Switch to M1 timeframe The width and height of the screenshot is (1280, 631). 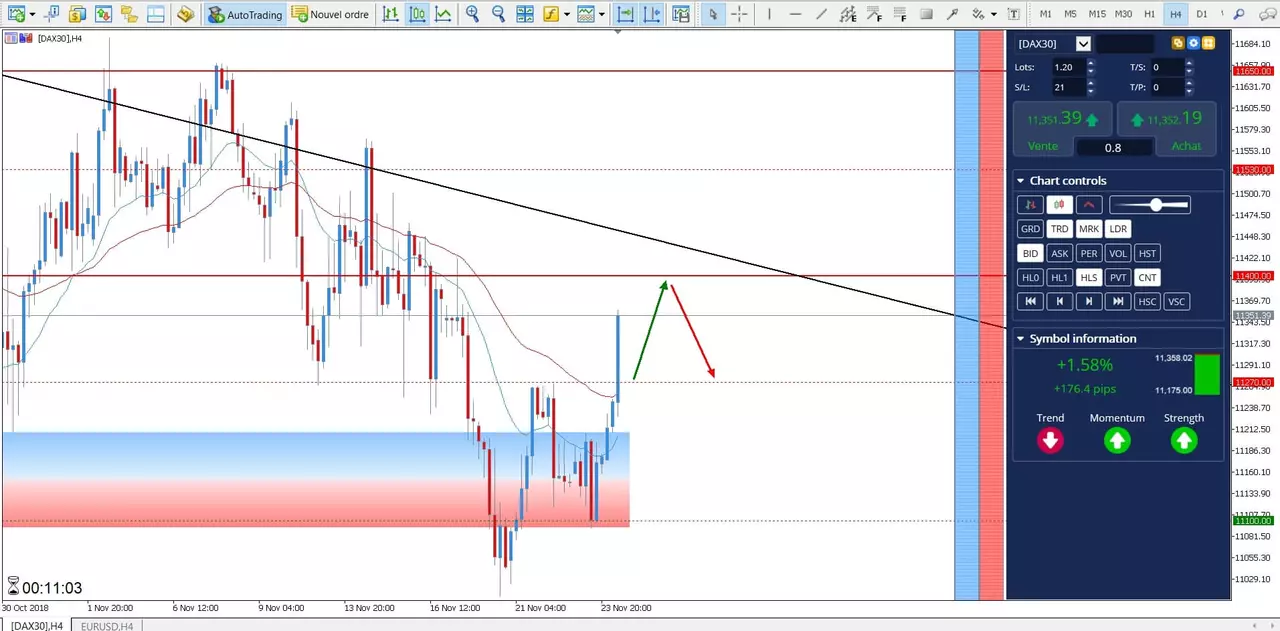(1046, 14)
